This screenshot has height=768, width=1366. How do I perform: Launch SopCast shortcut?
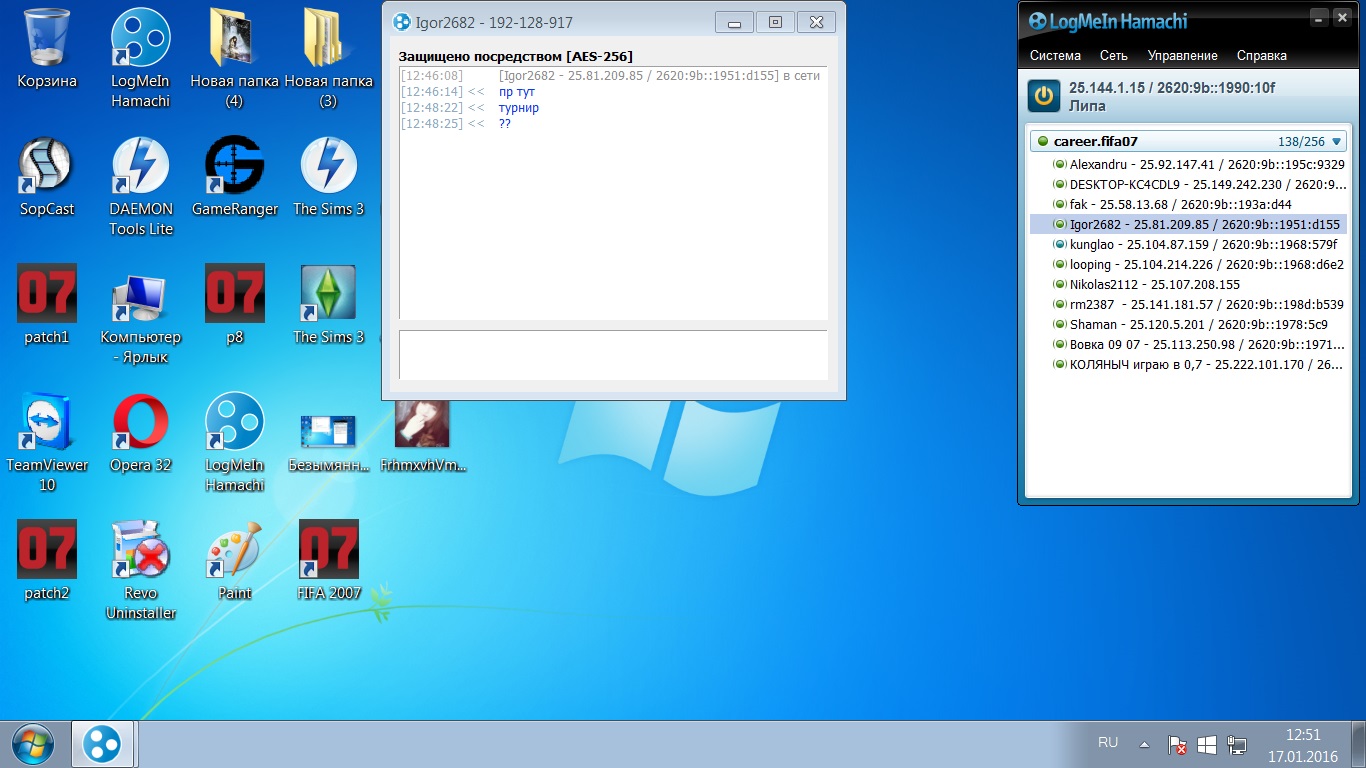click(47, 178)
